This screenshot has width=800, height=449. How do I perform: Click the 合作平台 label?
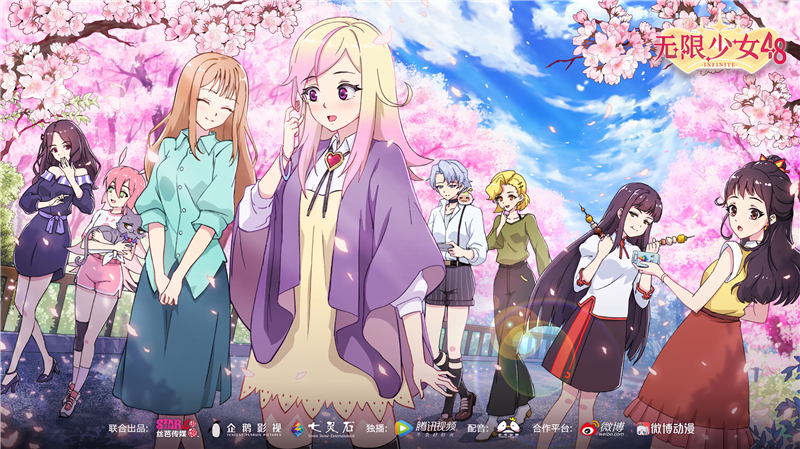pos(552,428)
